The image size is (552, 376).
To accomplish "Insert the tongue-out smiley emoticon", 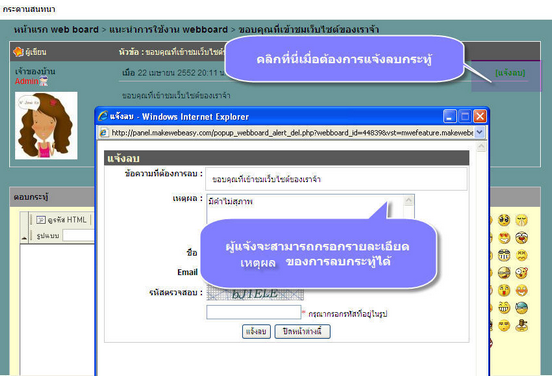I will [504, 290].
